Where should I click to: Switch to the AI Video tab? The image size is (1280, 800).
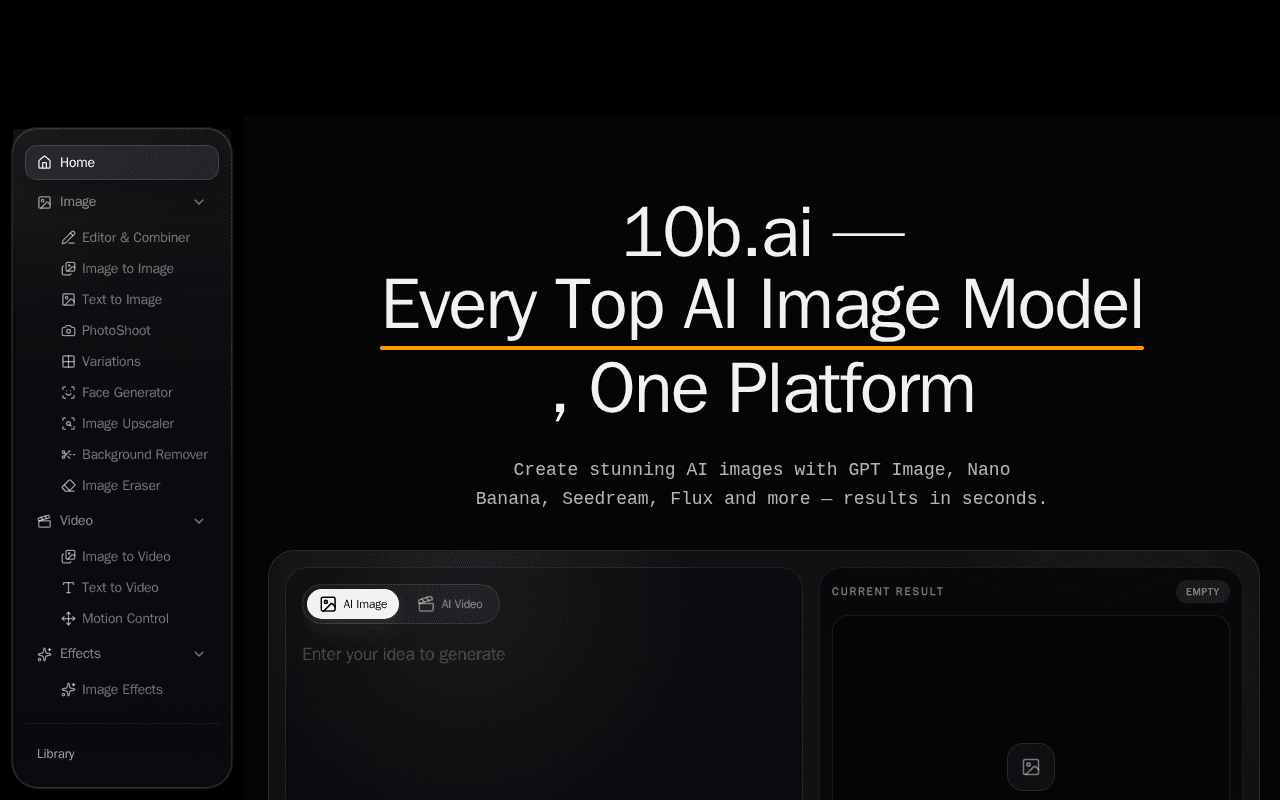point(450,604)
